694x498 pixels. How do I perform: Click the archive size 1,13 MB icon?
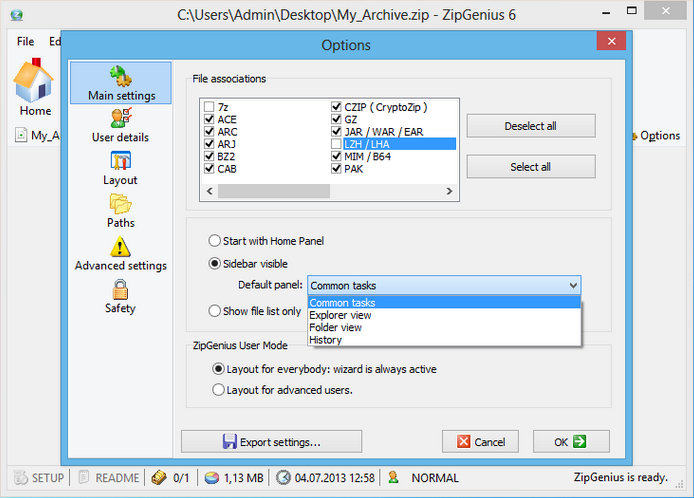tap(212, 478)
